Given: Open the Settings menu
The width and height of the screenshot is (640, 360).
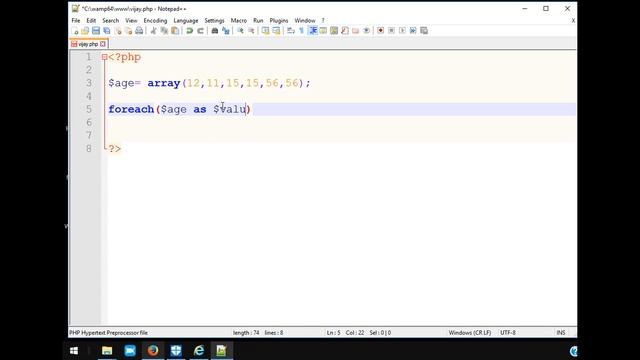Looking at the screenshot, I should click(x=214, y=20).
